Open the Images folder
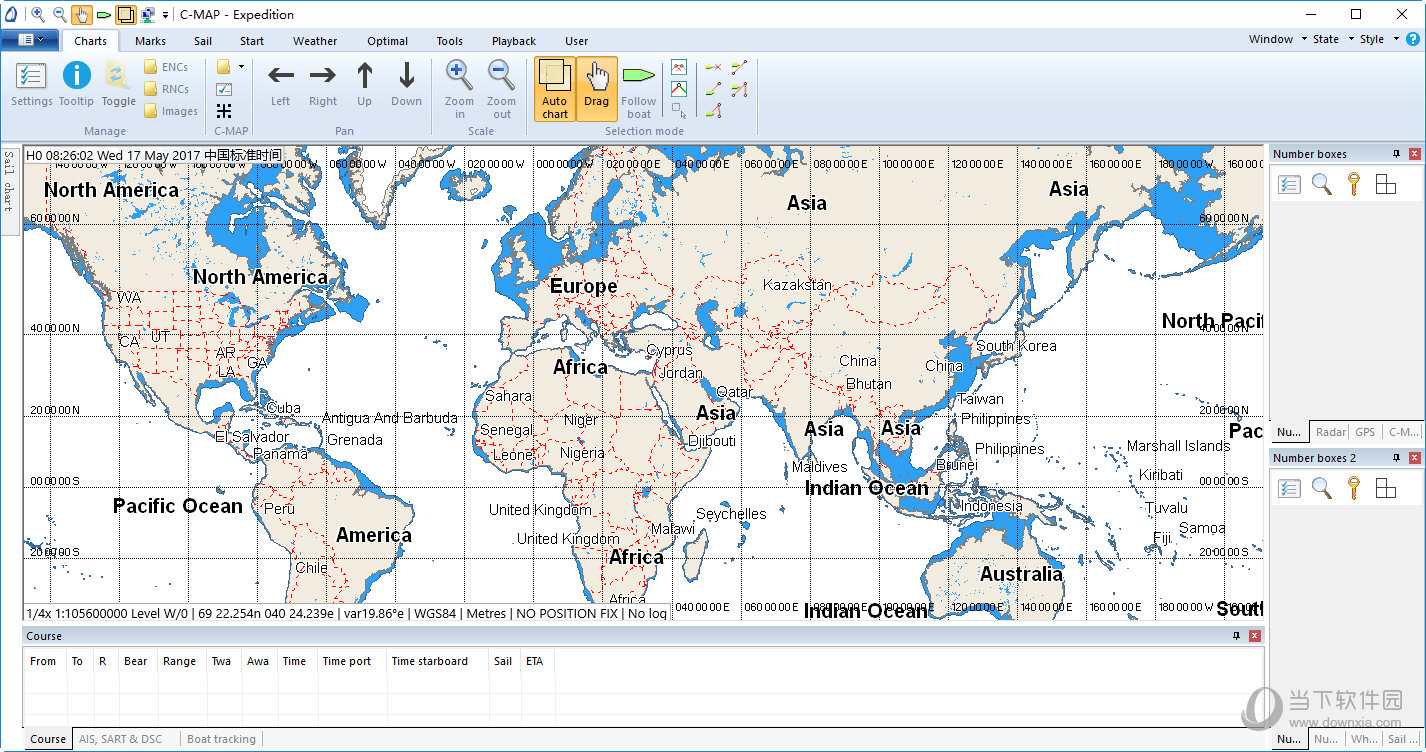 tap(171, 111)
